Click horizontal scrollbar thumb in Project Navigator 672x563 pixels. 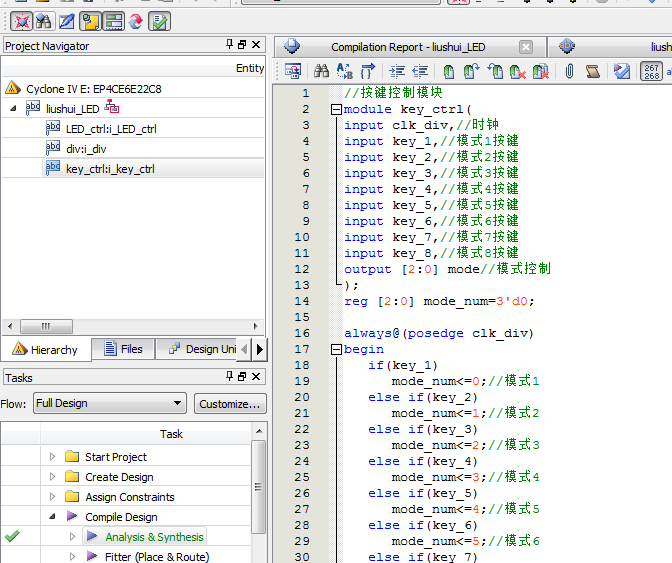tap(46, 326)
